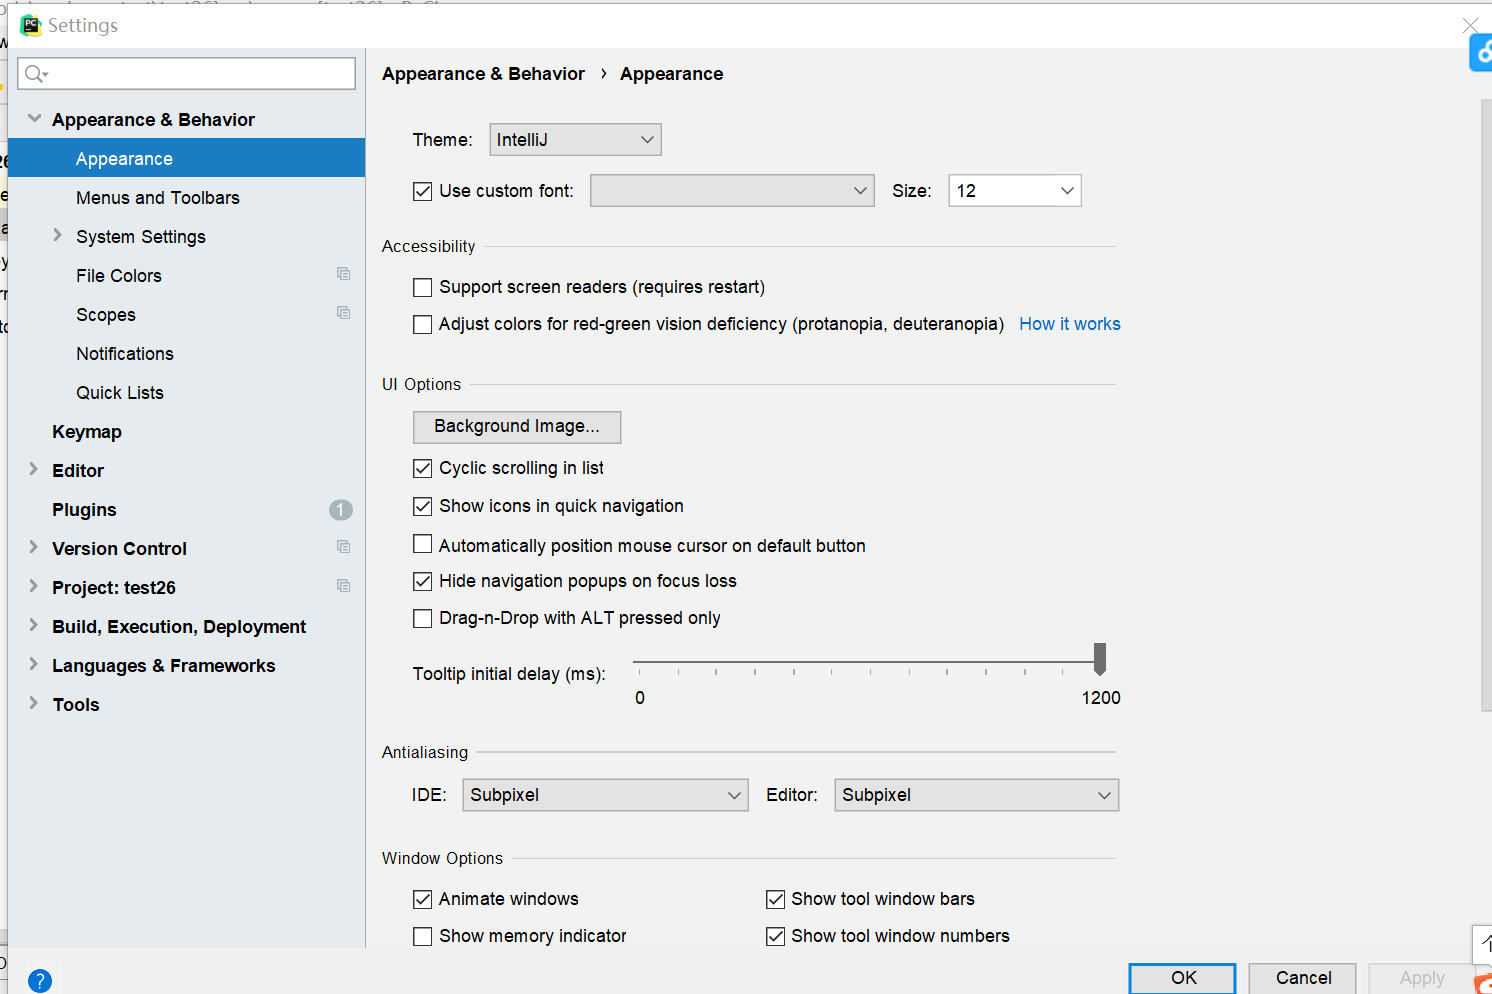Expand the Project: test26 node
1492x994 pixels.
tap(33, 586)
